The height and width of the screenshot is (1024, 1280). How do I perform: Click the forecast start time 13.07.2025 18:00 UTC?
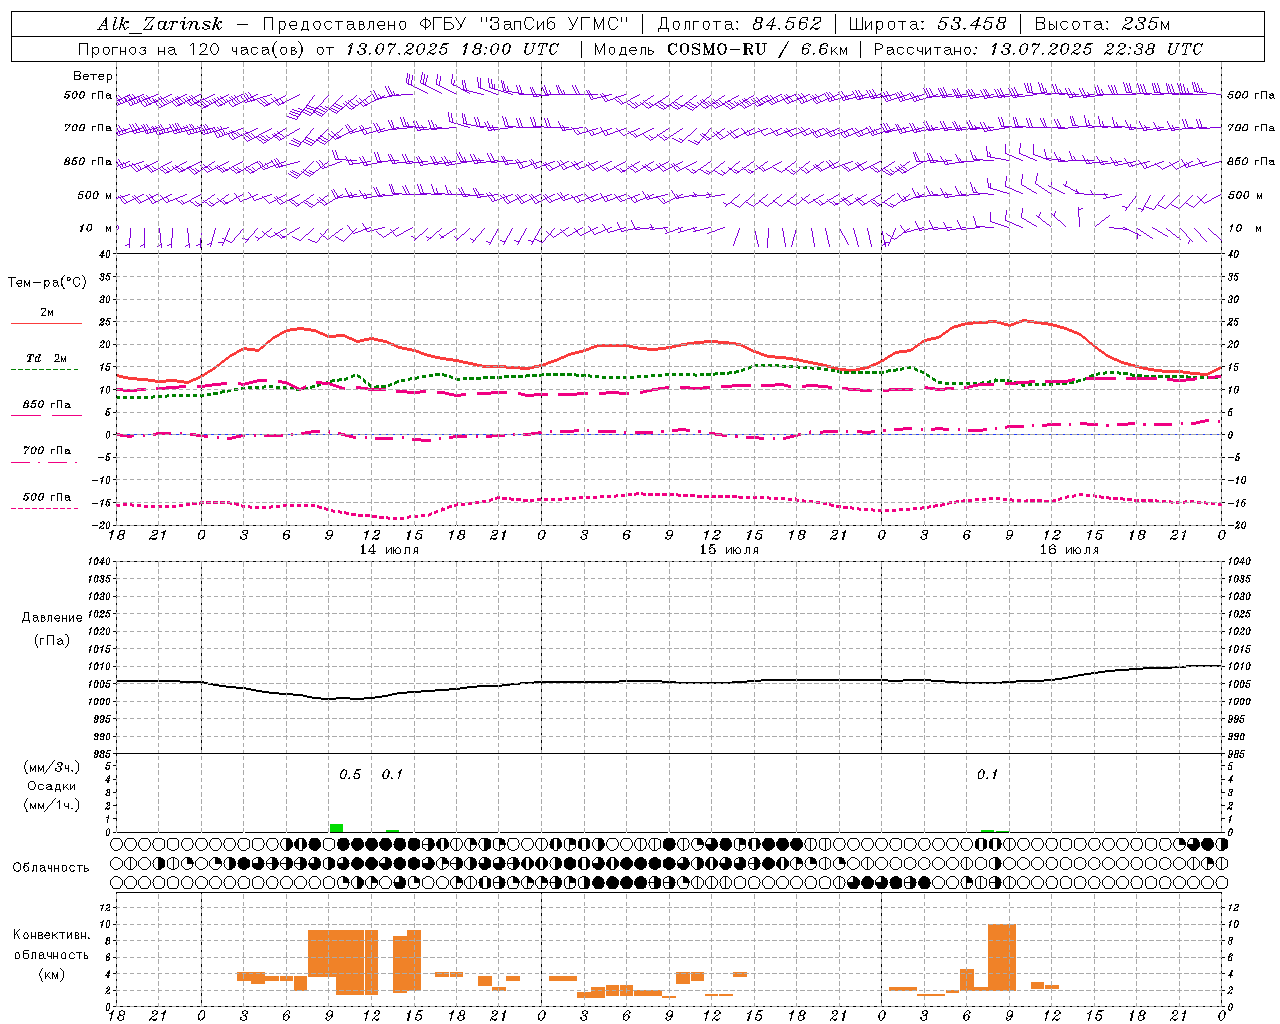coord(452,49)
